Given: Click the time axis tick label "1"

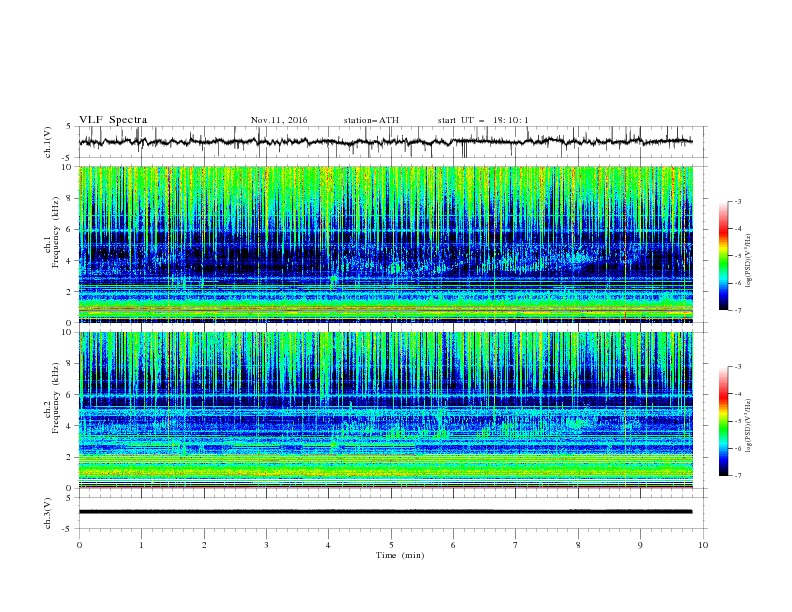Looking at the screenshot, I should pos(141,545).
